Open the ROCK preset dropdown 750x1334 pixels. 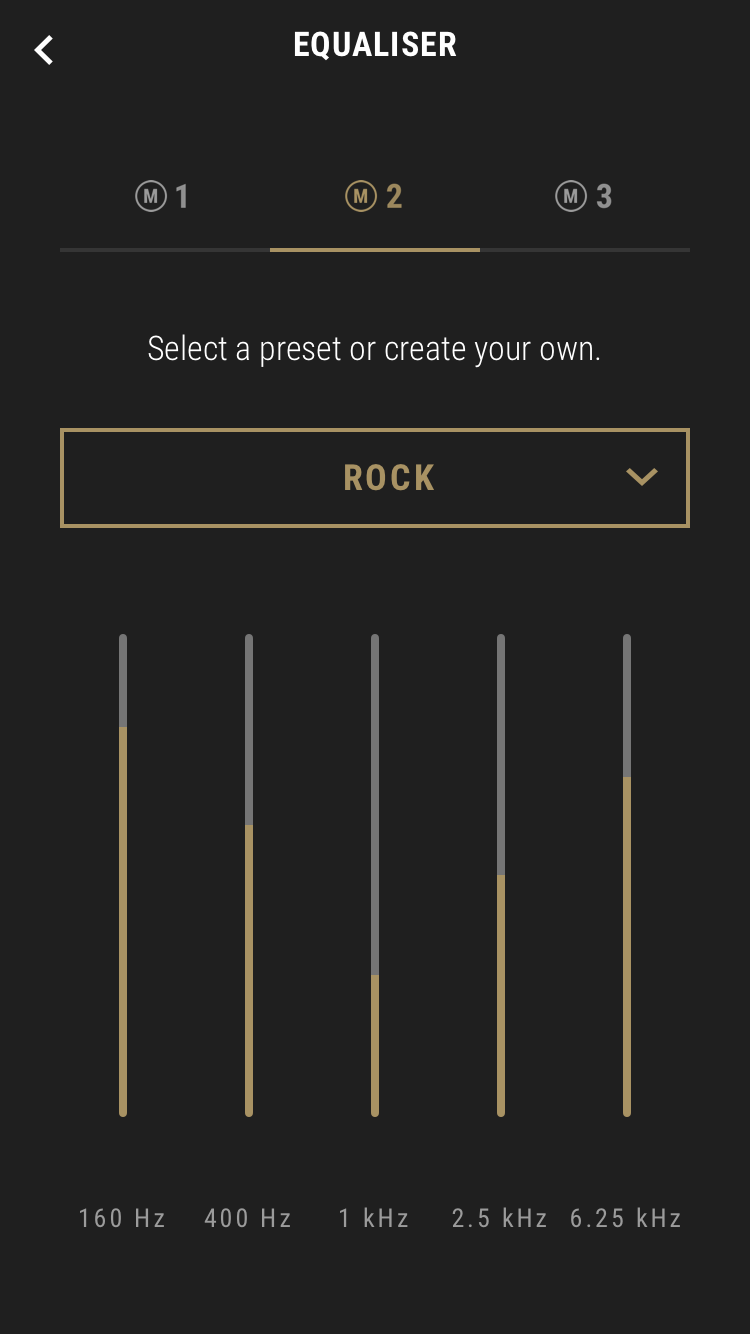[390, 478]
